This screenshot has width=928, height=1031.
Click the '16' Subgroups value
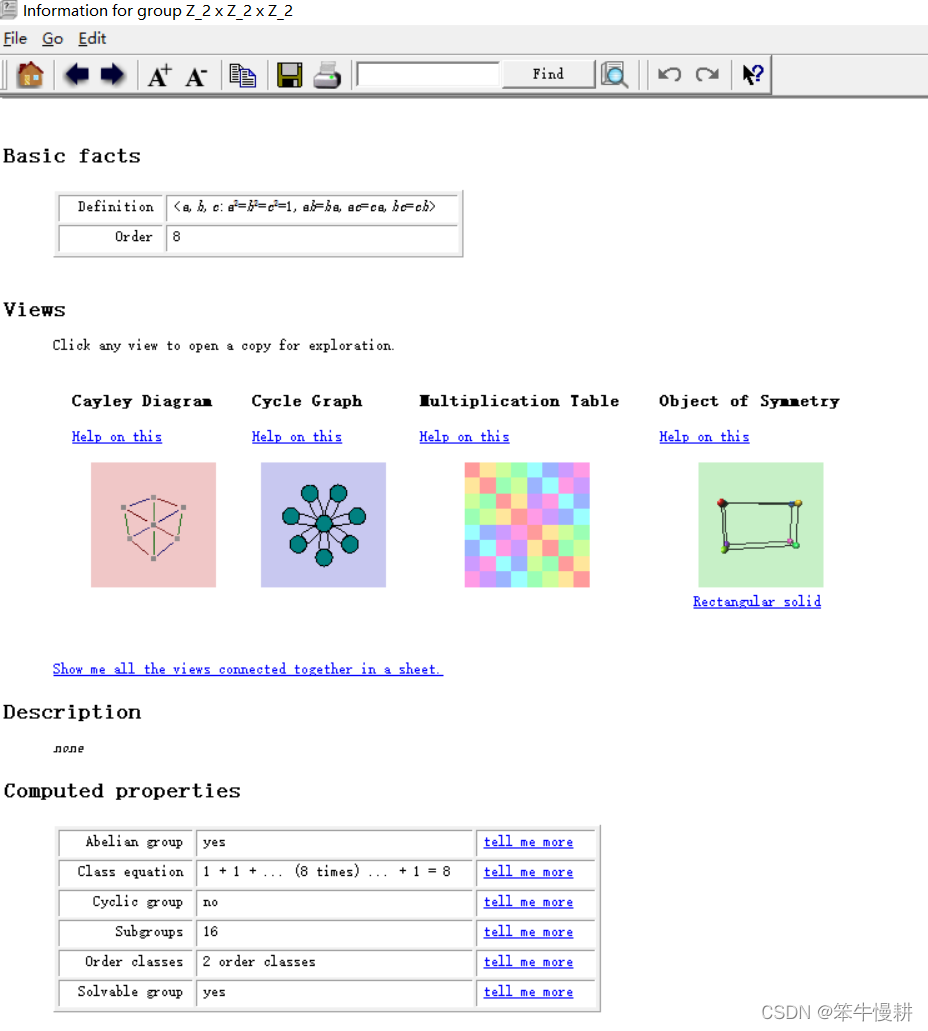tap(210, 932)
